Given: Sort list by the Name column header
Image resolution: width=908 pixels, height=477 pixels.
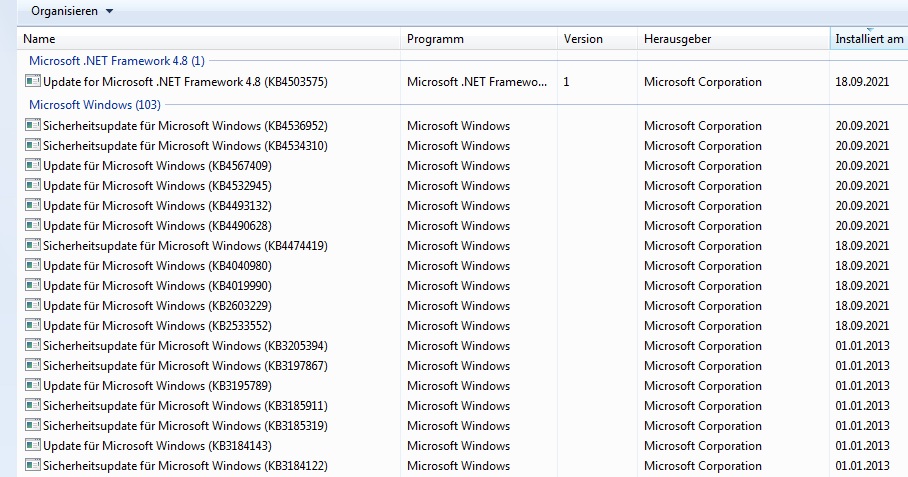Looking at the screenshot, I should click(210, 39).
